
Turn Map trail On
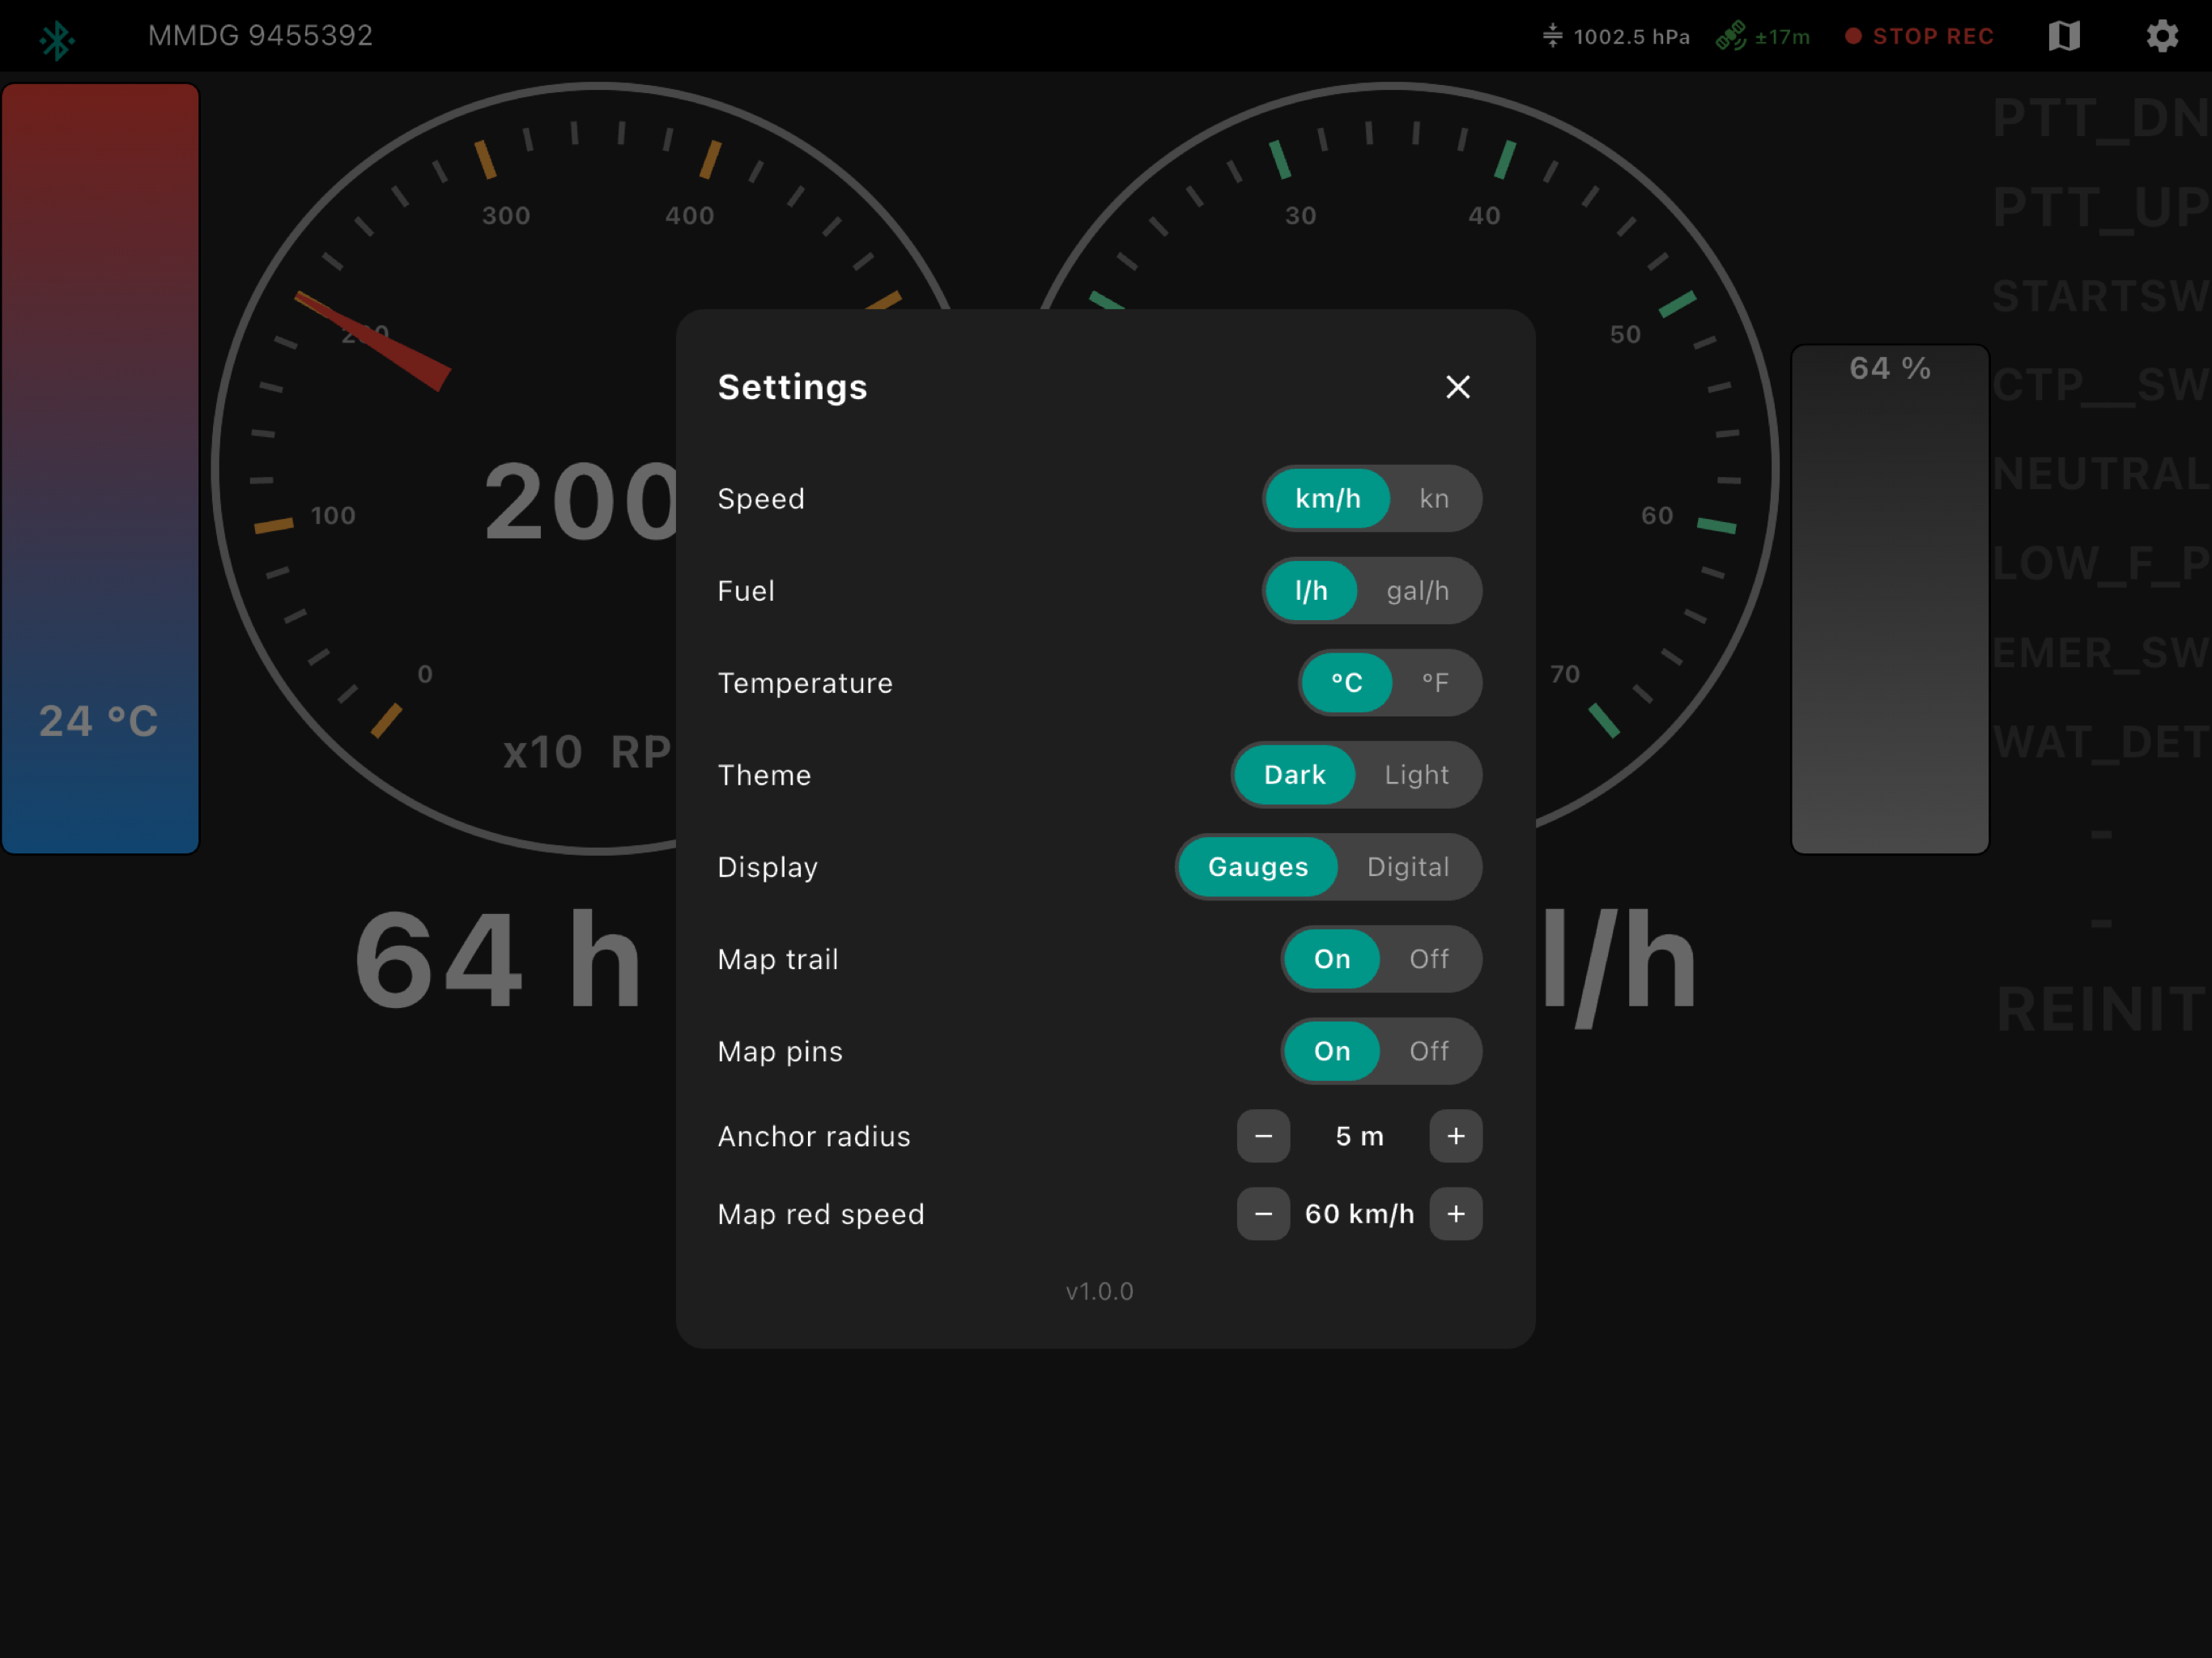click(x=1331, y=959)
